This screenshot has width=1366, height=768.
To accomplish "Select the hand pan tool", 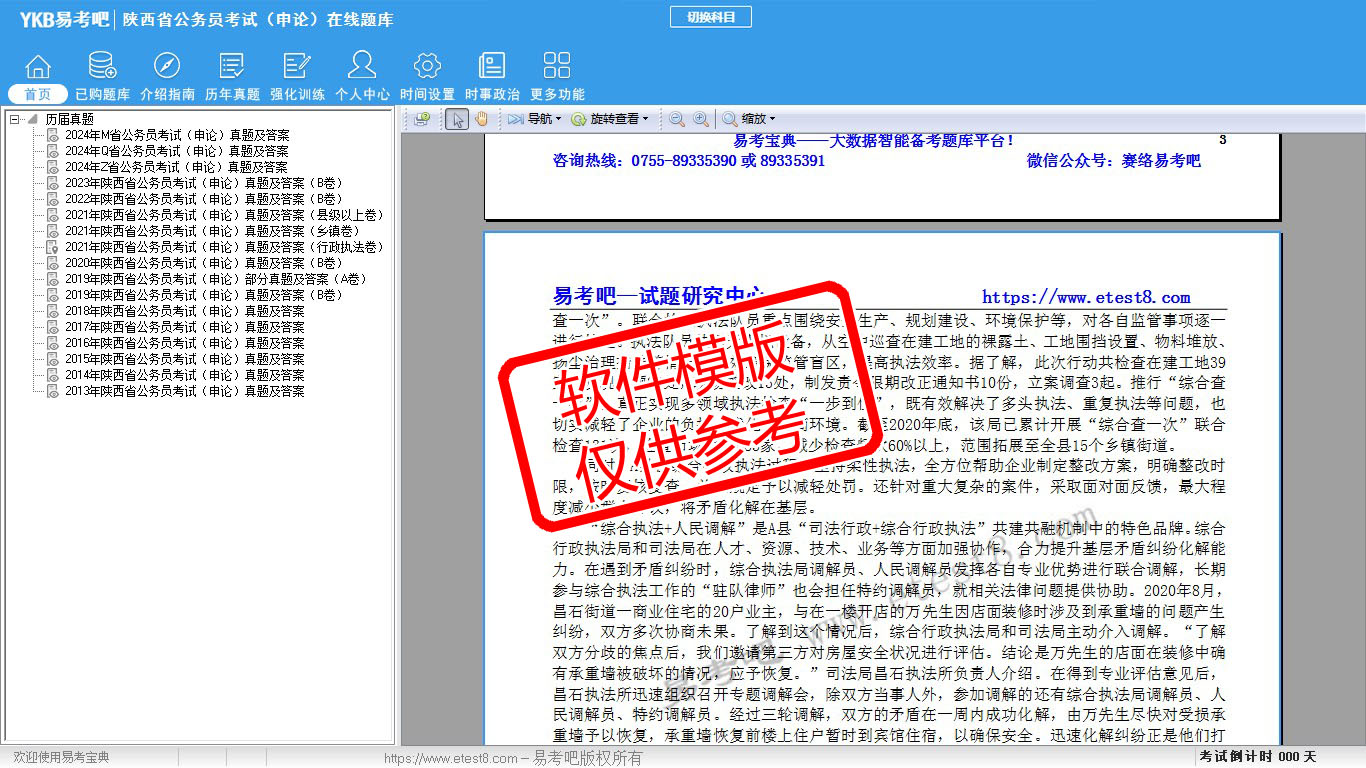I will click(x=481, y=119).
